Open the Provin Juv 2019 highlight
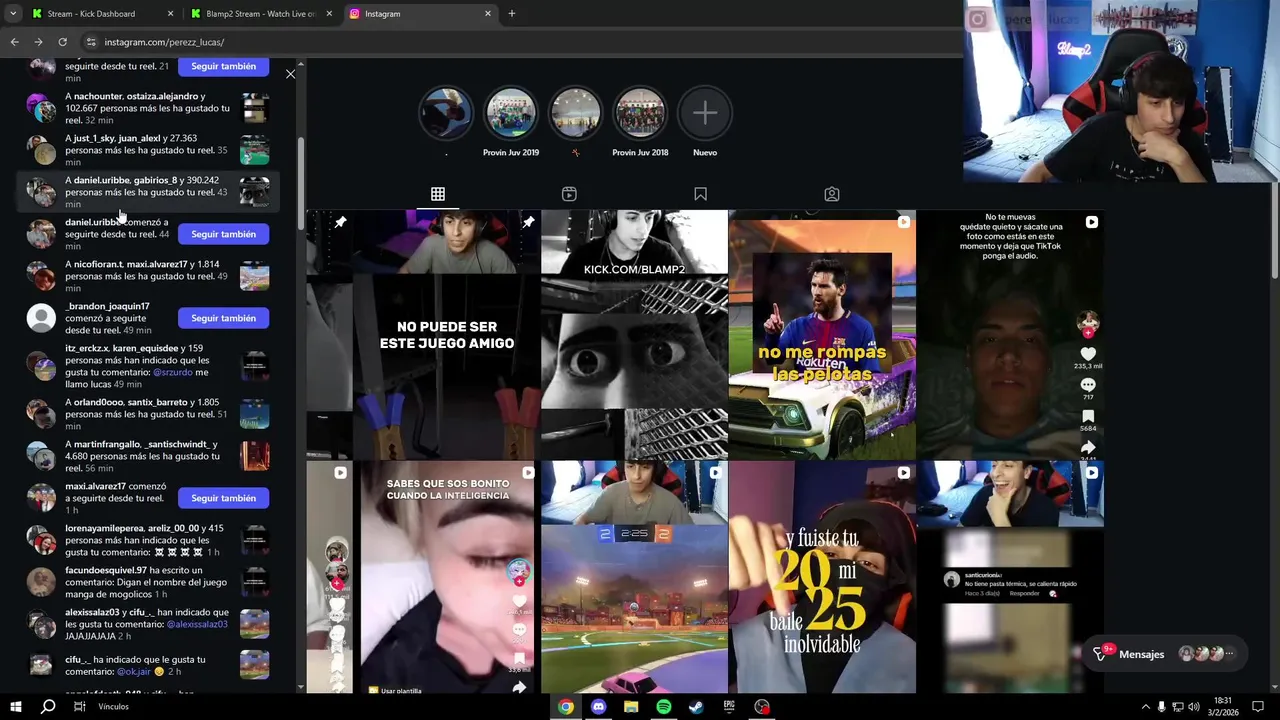Screen dimensions: 1280x720 pos(511,114)
